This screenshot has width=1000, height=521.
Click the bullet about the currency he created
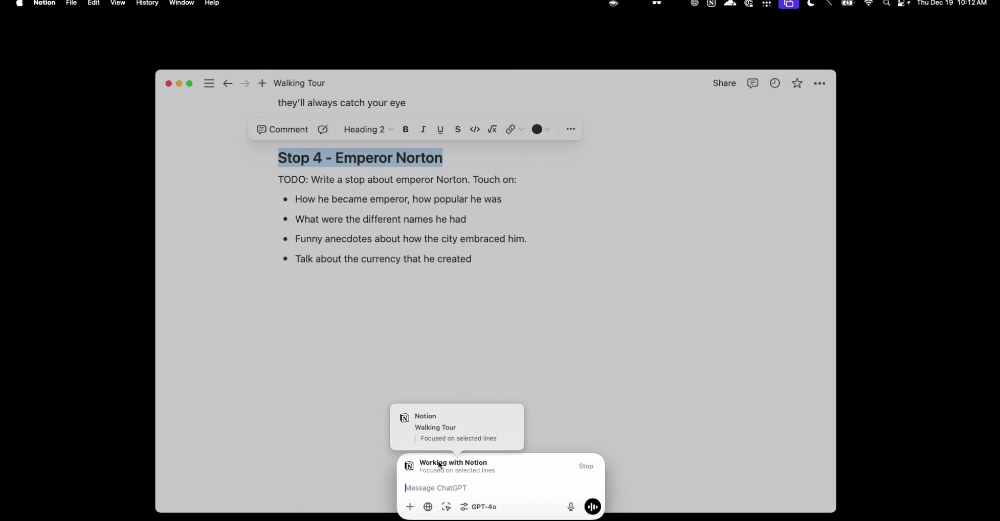click(383, 259)
